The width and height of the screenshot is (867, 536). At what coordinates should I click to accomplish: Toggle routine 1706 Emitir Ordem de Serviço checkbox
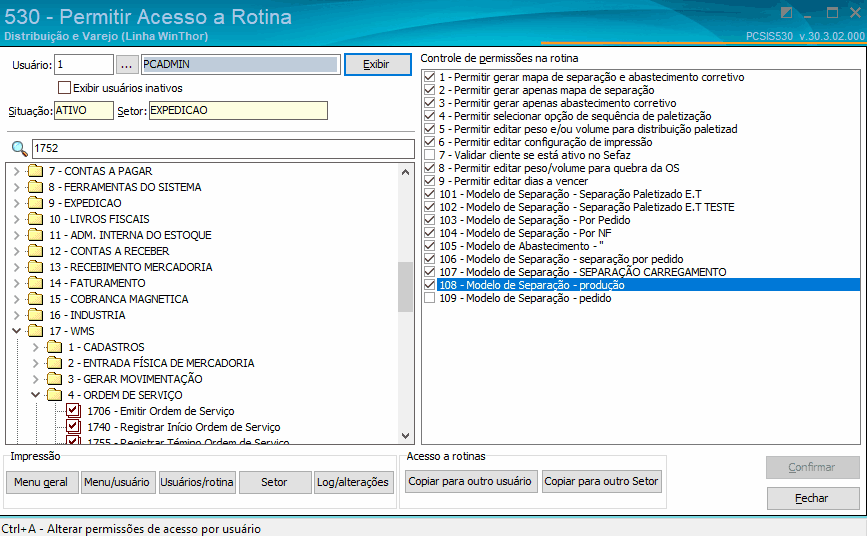73,410
